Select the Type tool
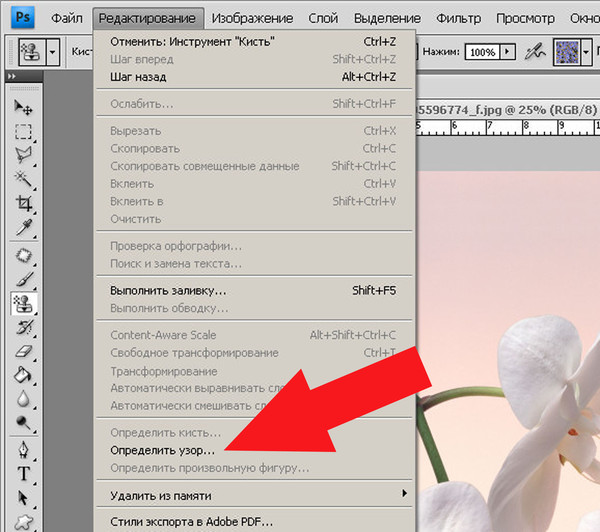 click(x=23, y=474)
